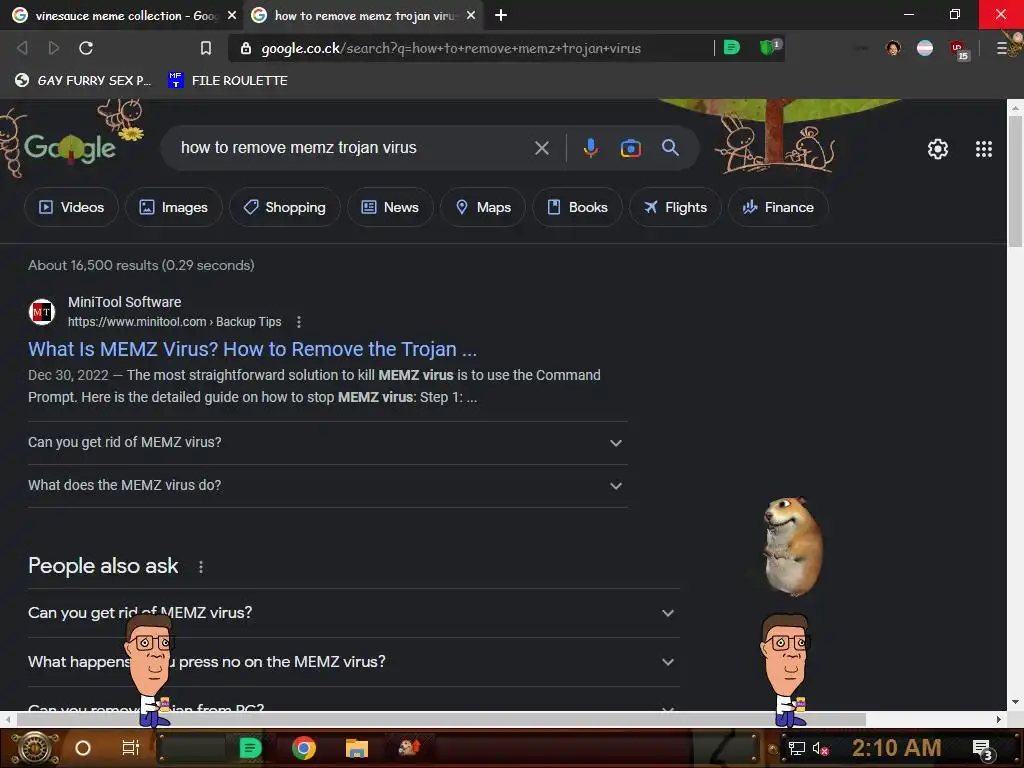Click the vertical page scrollbar

pyautogui.click(x=1015, y=183)
